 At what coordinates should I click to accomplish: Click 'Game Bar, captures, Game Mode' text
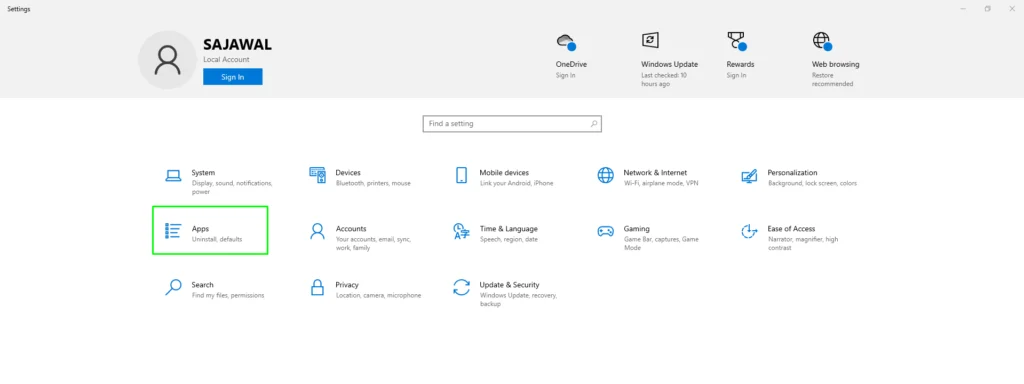click(661, 244)
